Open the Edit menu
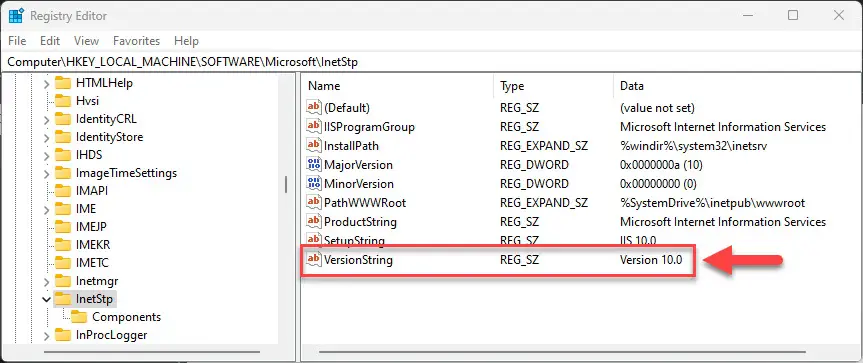Viewport: 863px width, 363px height. tap(50, 41)
